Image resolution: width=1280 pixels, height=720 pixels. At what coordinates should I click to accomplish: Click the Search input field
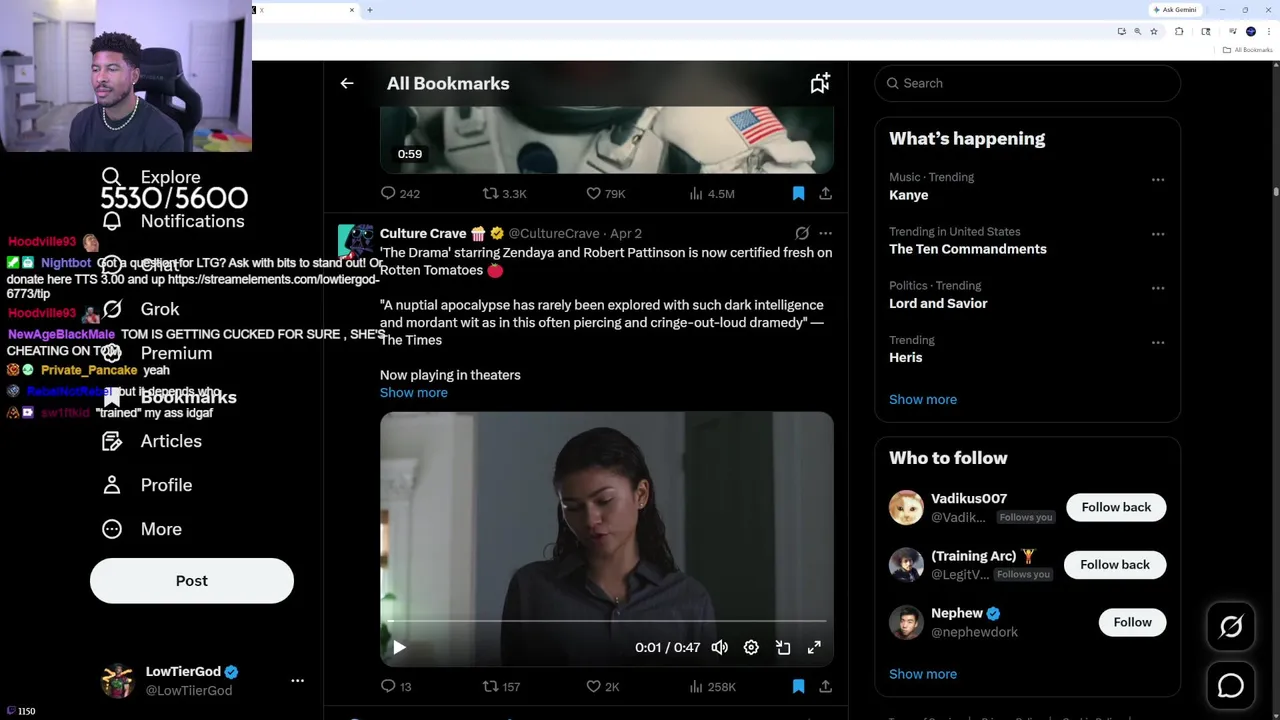[x=1028, y=83]
